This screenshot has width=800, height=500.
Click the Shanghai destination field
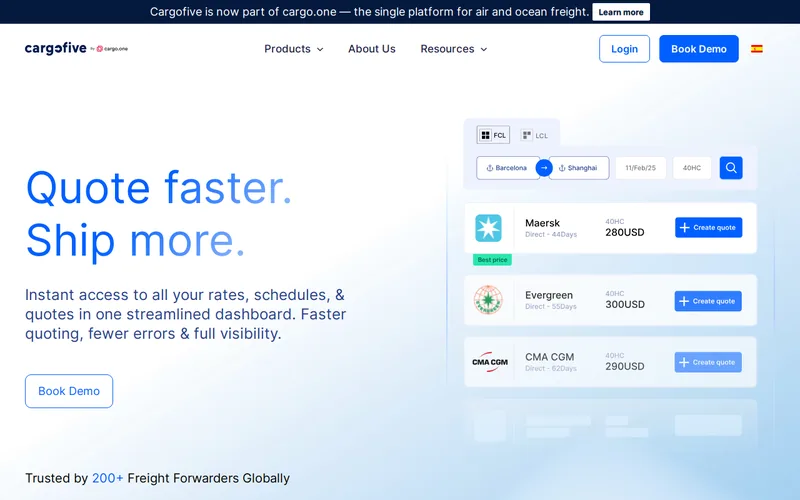(579, 168)
